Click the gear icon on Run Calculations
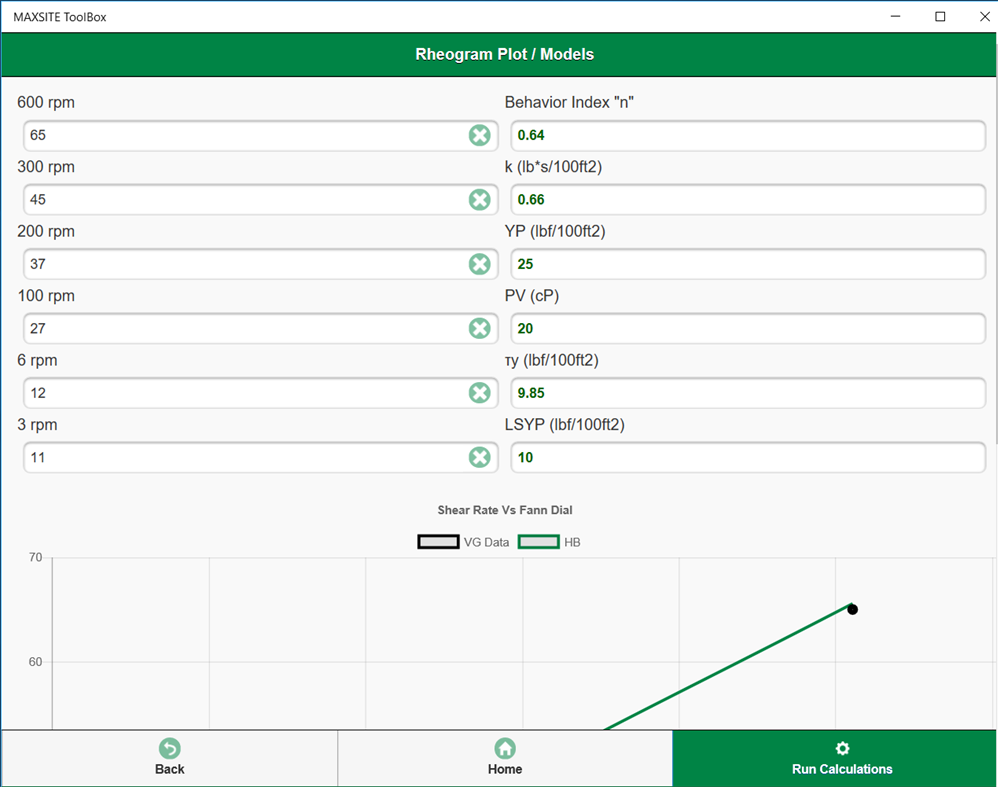 pyautogui.click(x=842, y=746)
